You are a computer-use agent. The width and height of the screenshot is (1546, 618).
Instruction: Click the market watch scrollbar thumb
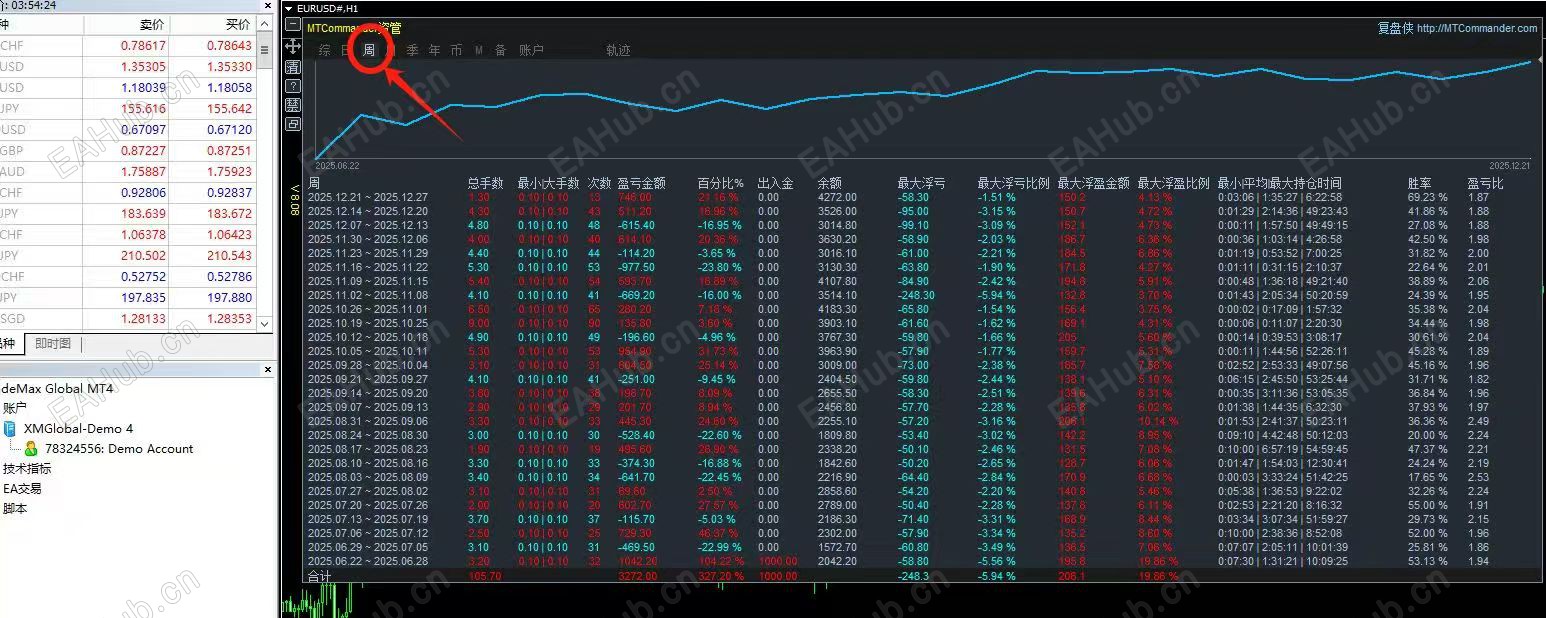point(265,50)
